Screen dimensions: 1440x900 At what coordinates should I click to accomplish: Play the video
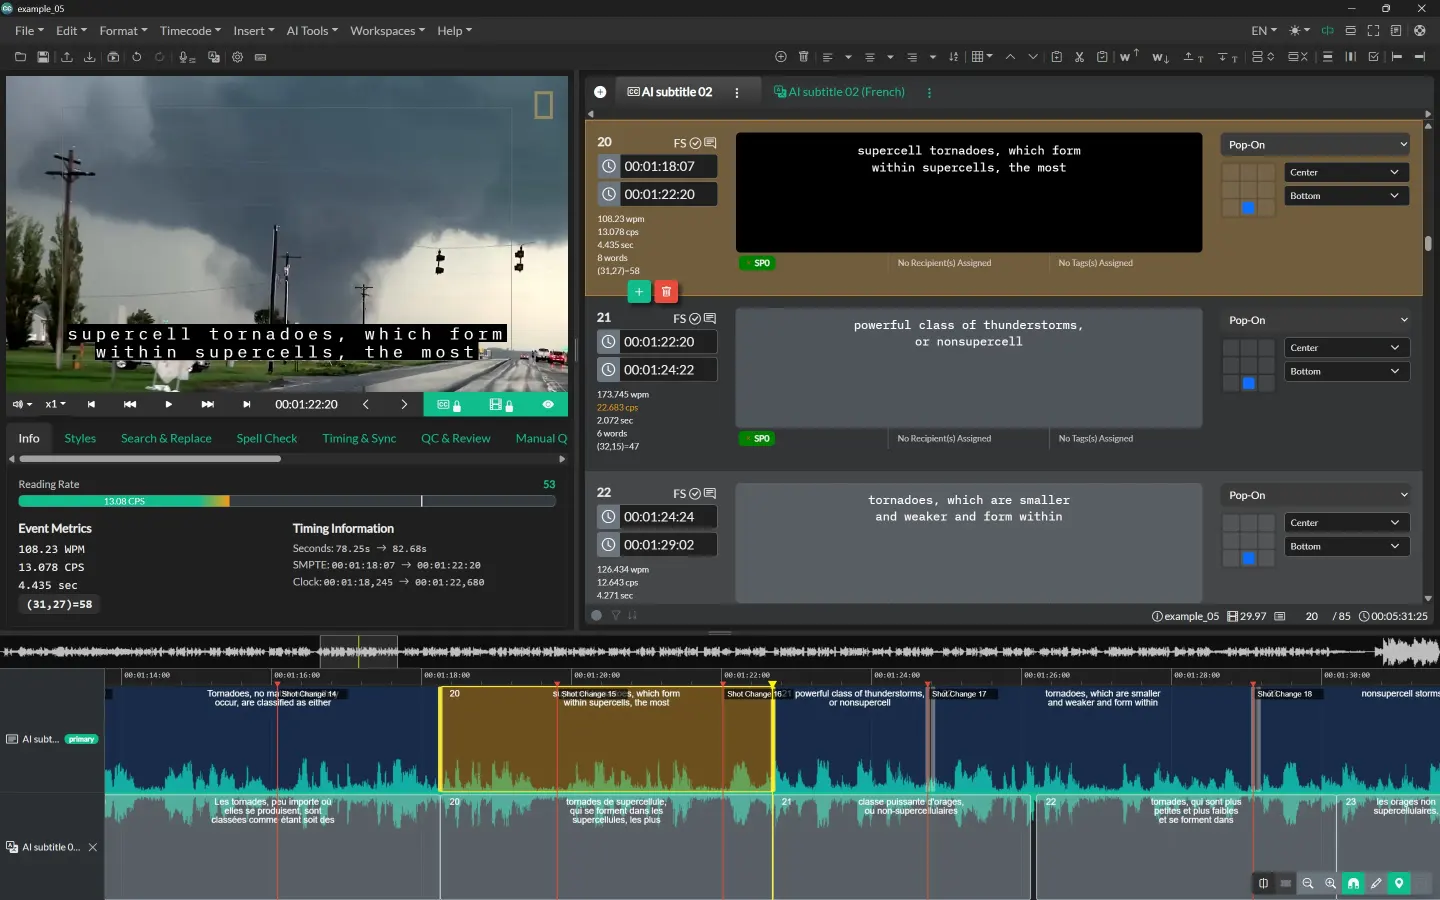point(168,405)
